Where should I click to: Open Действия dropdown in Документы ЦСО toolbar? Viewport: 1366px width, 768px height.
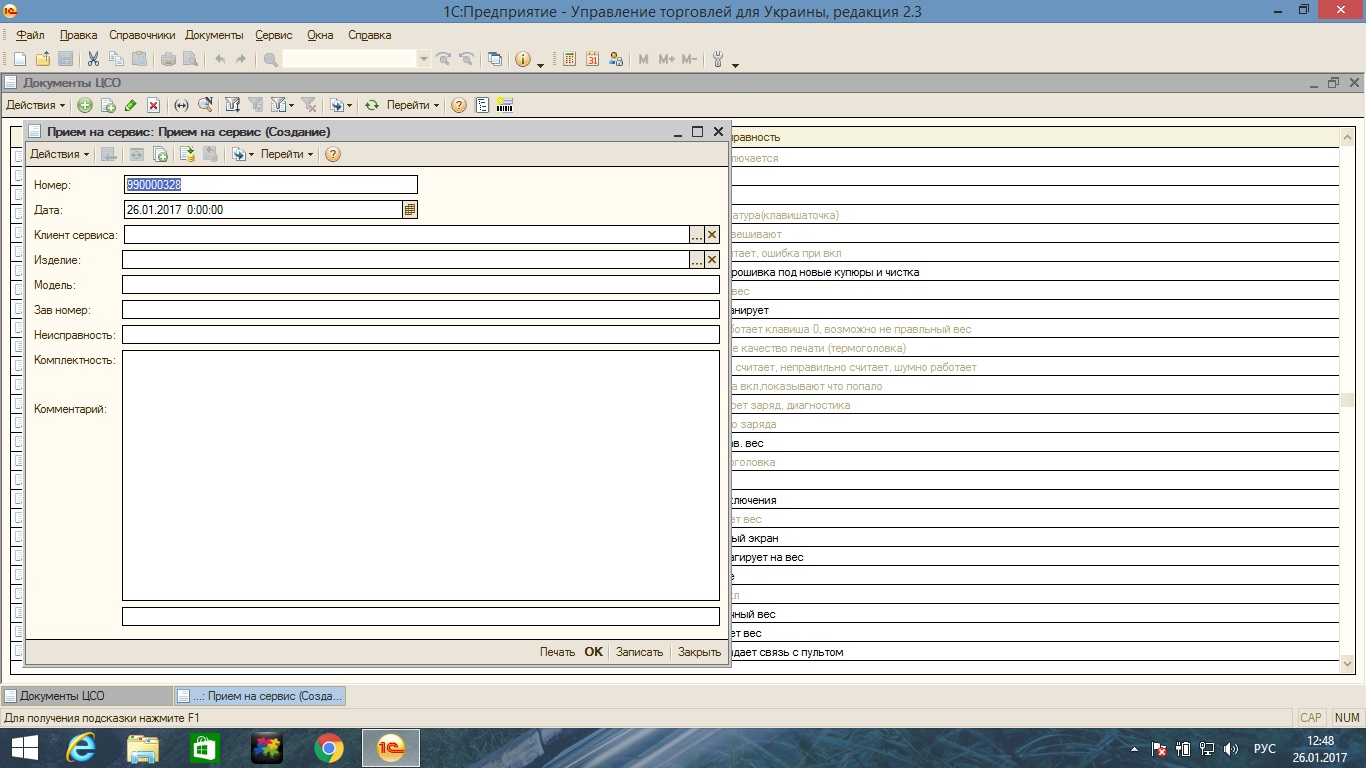point(36,105)
